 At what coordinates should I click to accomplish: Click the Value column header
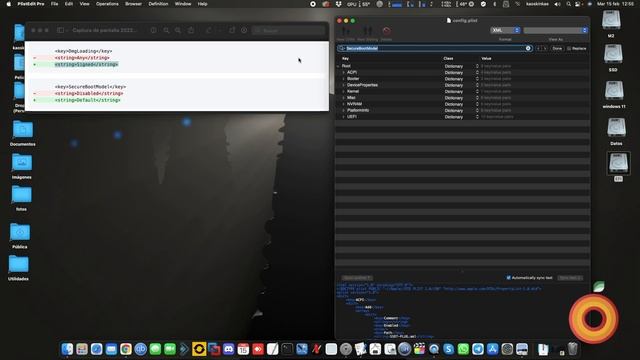pyautogui.click(x=486, y=58)
